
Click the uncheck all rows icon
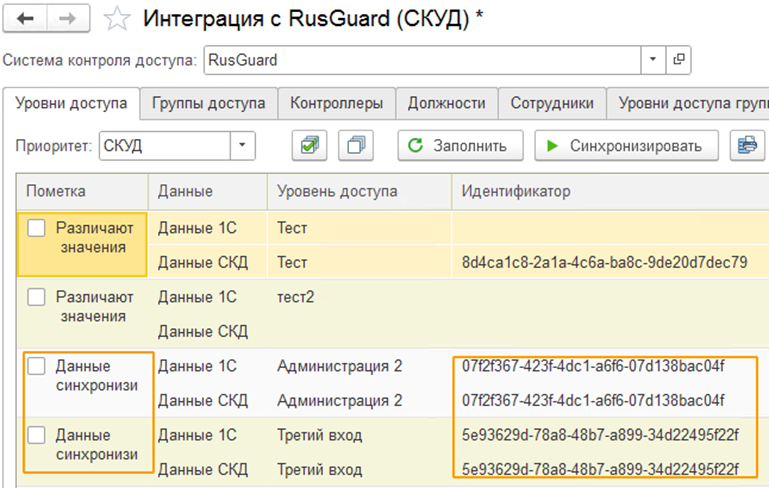[x=355, y=146]
